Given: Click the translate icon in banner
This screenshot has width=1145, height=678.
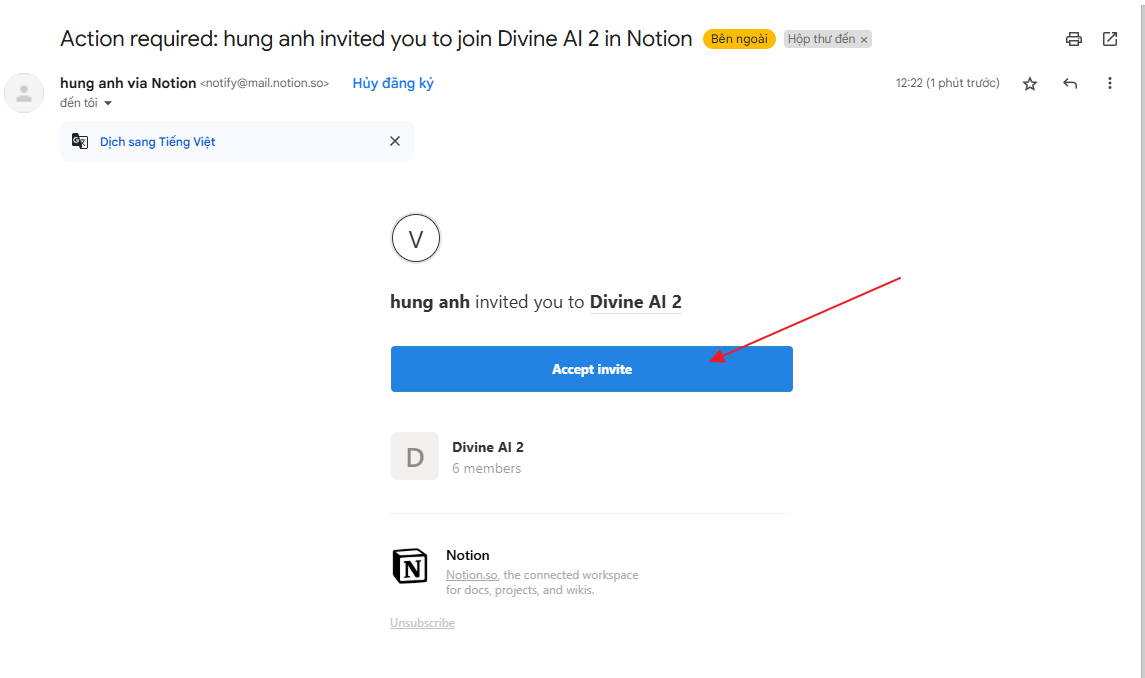Looking at the screenshot, I should tap(80, 142).
